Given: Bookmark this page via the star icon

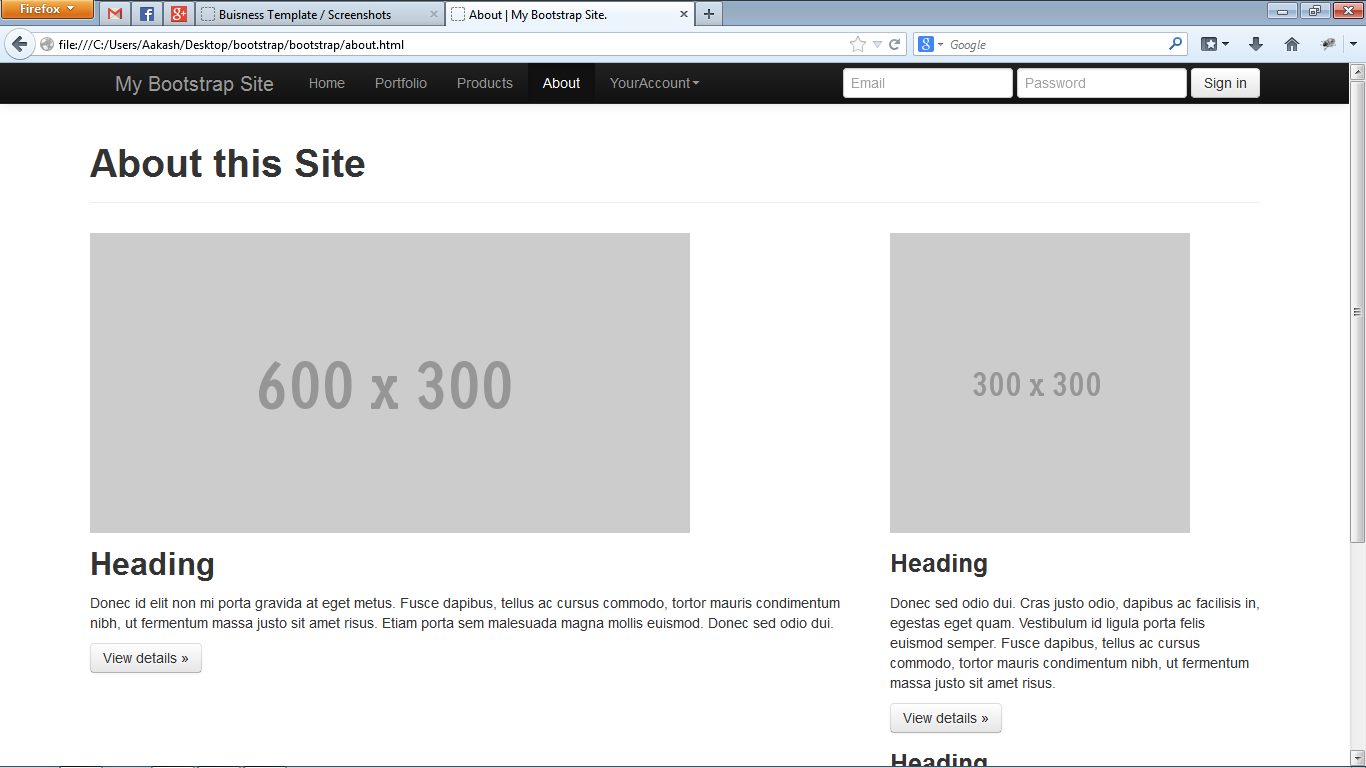Looking at the screenshot, I should coord(856,44).
